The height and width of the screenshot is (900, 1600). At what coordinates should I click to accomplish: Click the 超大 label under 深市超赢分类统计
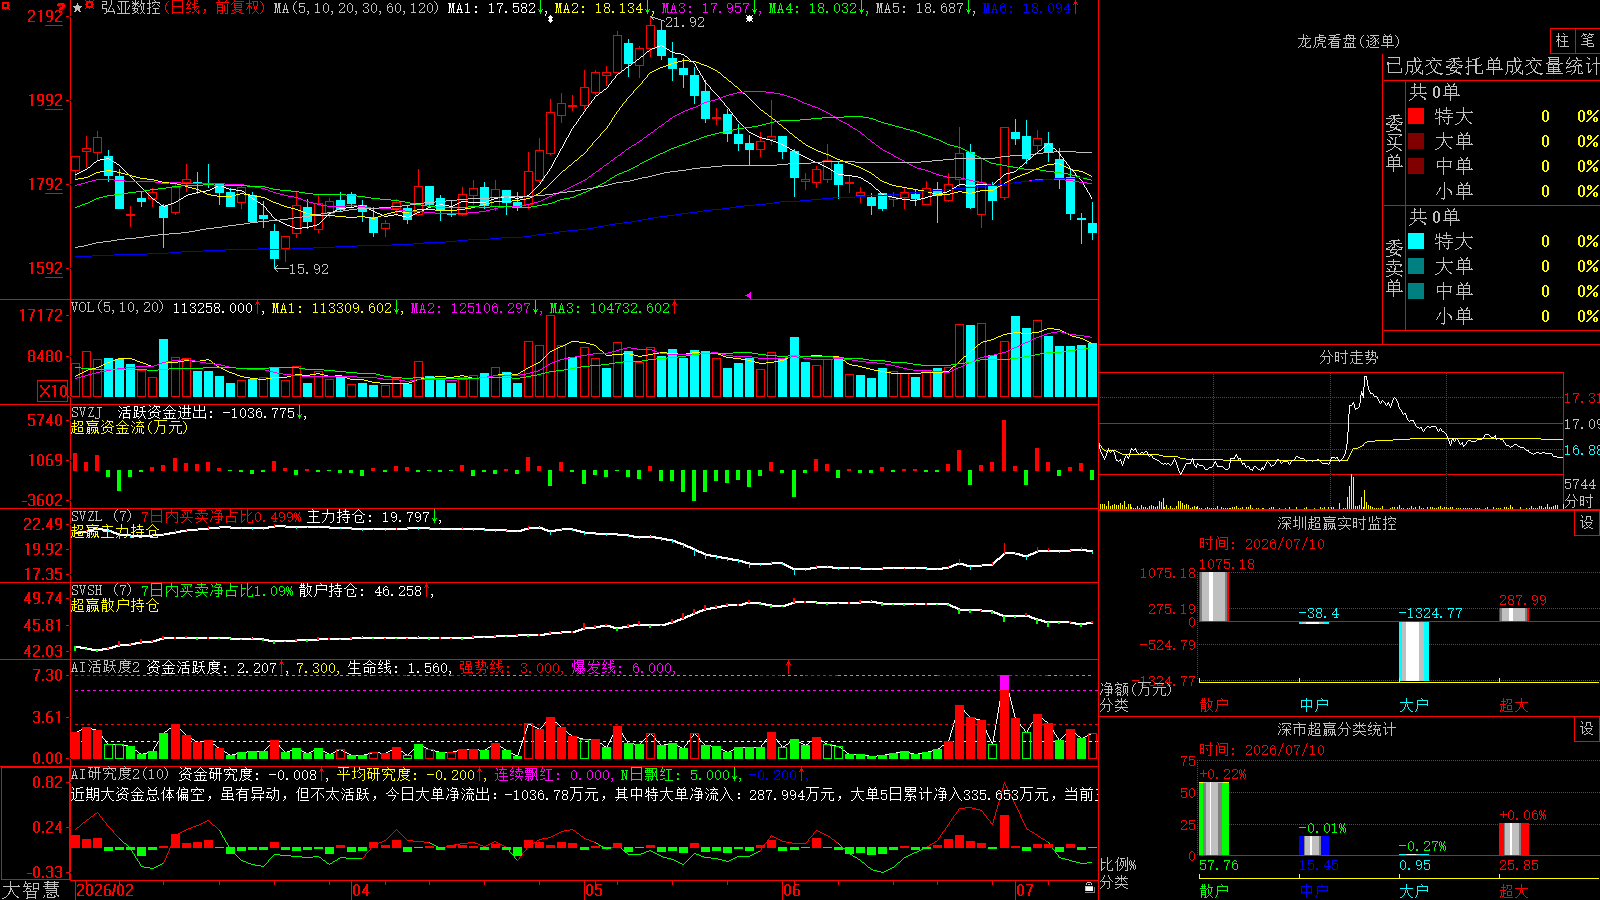(x=1514, y=890)
